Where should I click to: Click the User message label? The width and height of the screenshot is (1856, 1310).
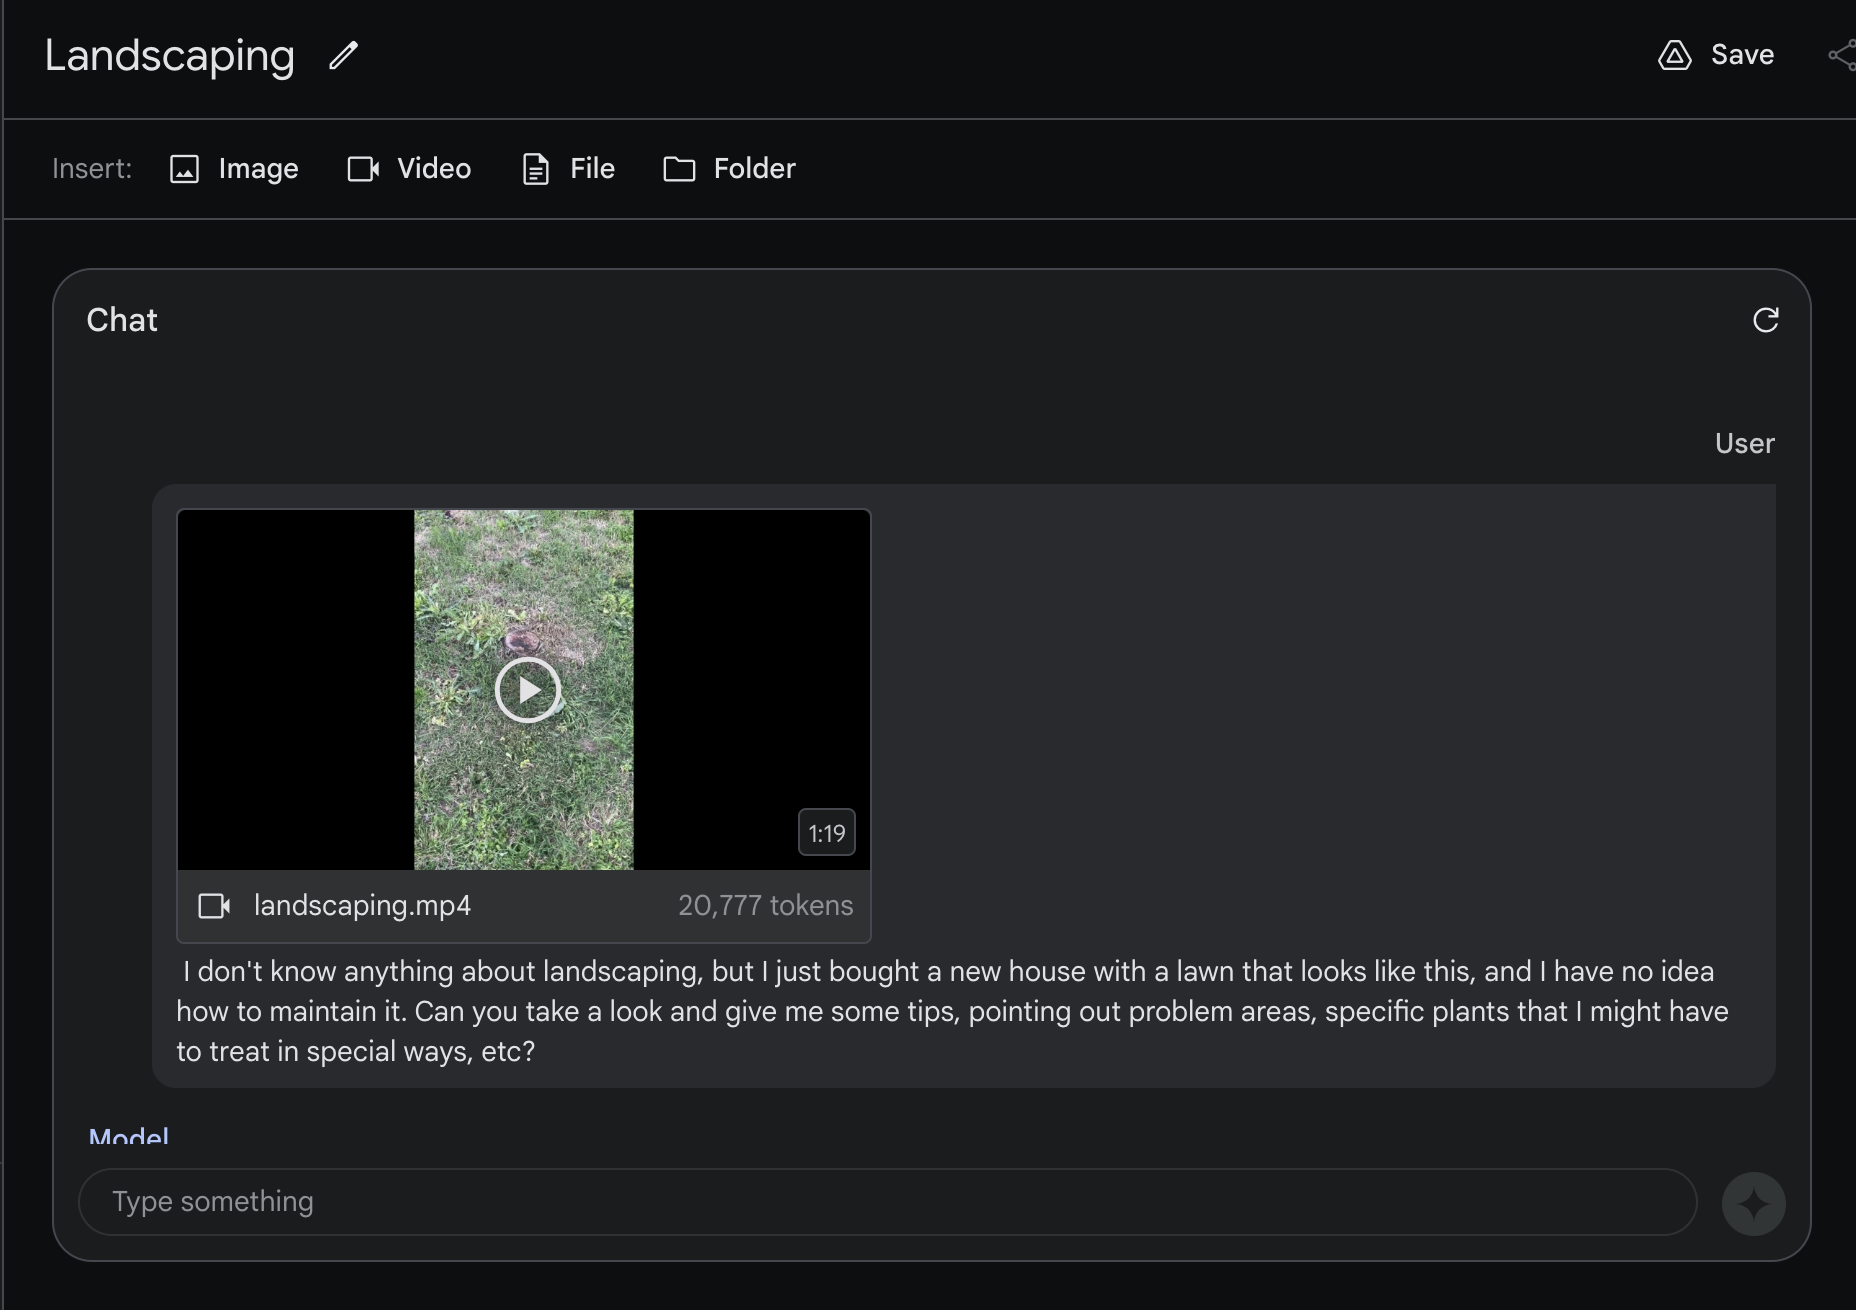click(1744, 442)
